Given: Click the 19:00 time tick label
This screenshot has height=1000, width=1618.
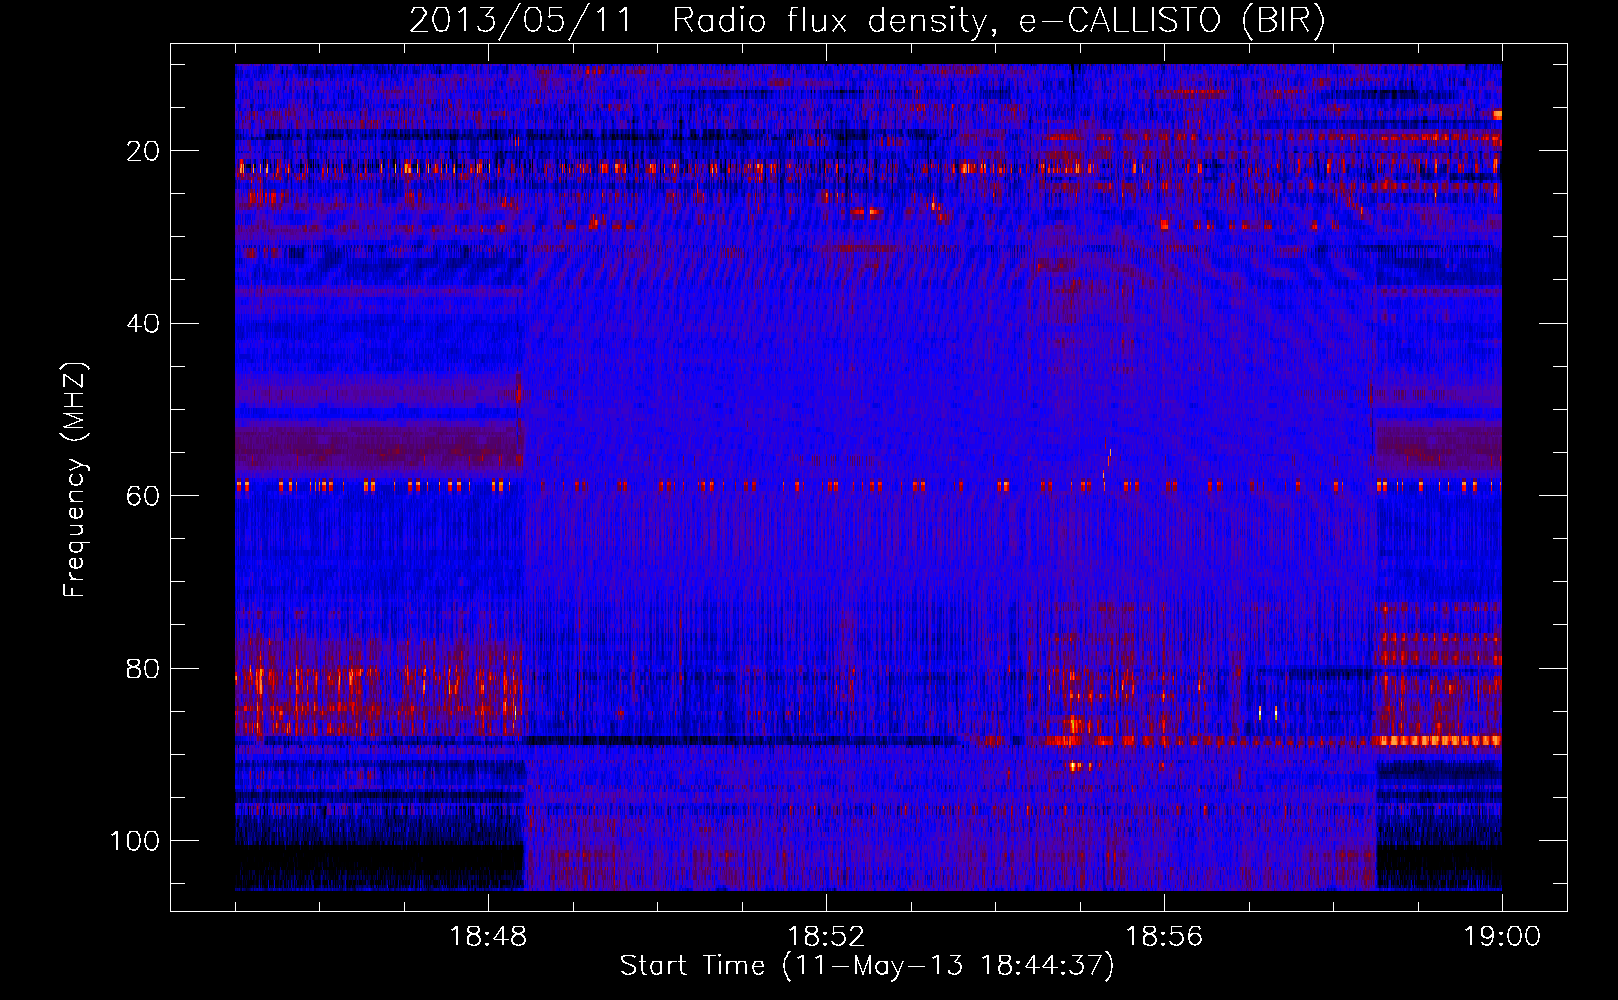Looking at the screenshot, I should [1502, 937].
